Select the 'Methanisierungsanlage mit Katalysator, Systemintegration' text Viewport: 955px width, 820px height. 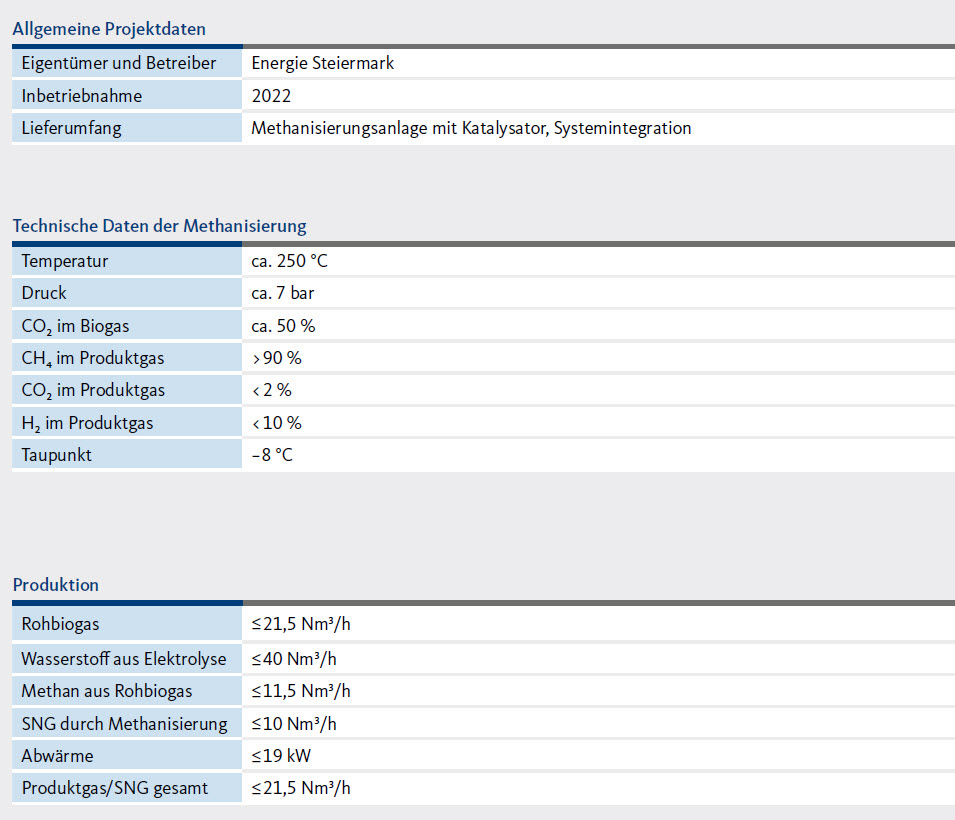(471, 128)
